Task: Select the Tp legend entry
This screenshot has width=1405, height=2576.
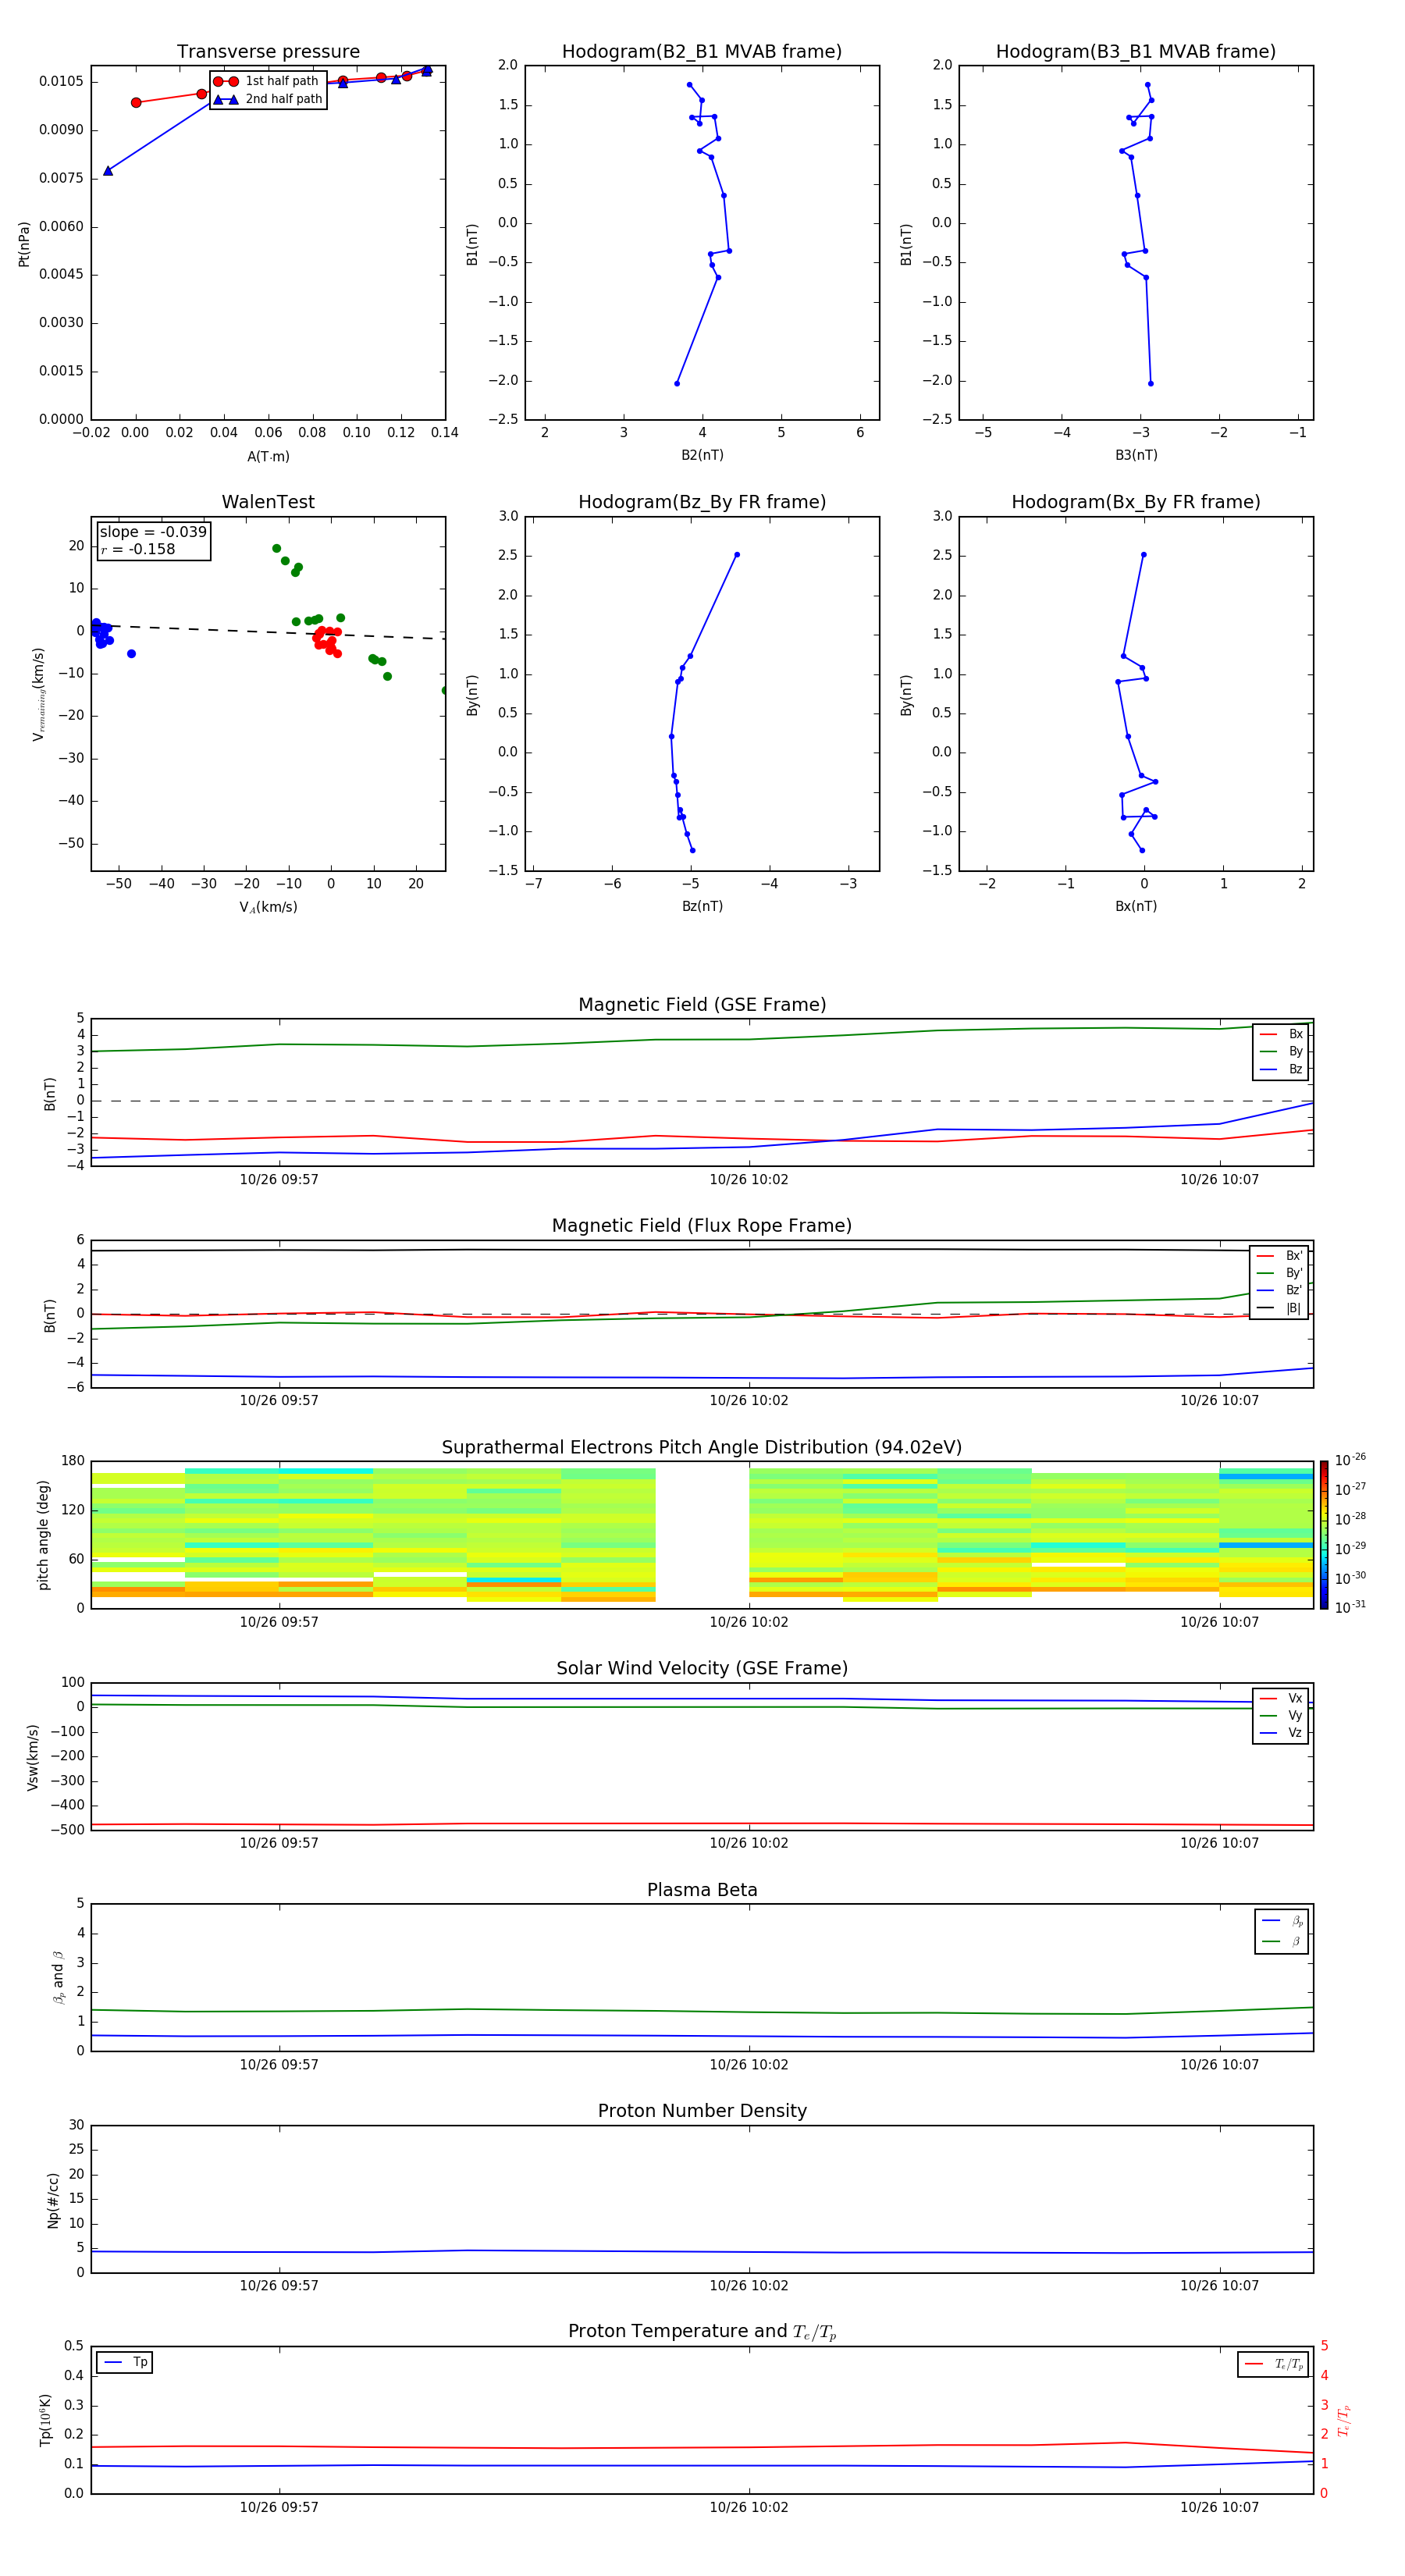Action: pos(125,2362)
